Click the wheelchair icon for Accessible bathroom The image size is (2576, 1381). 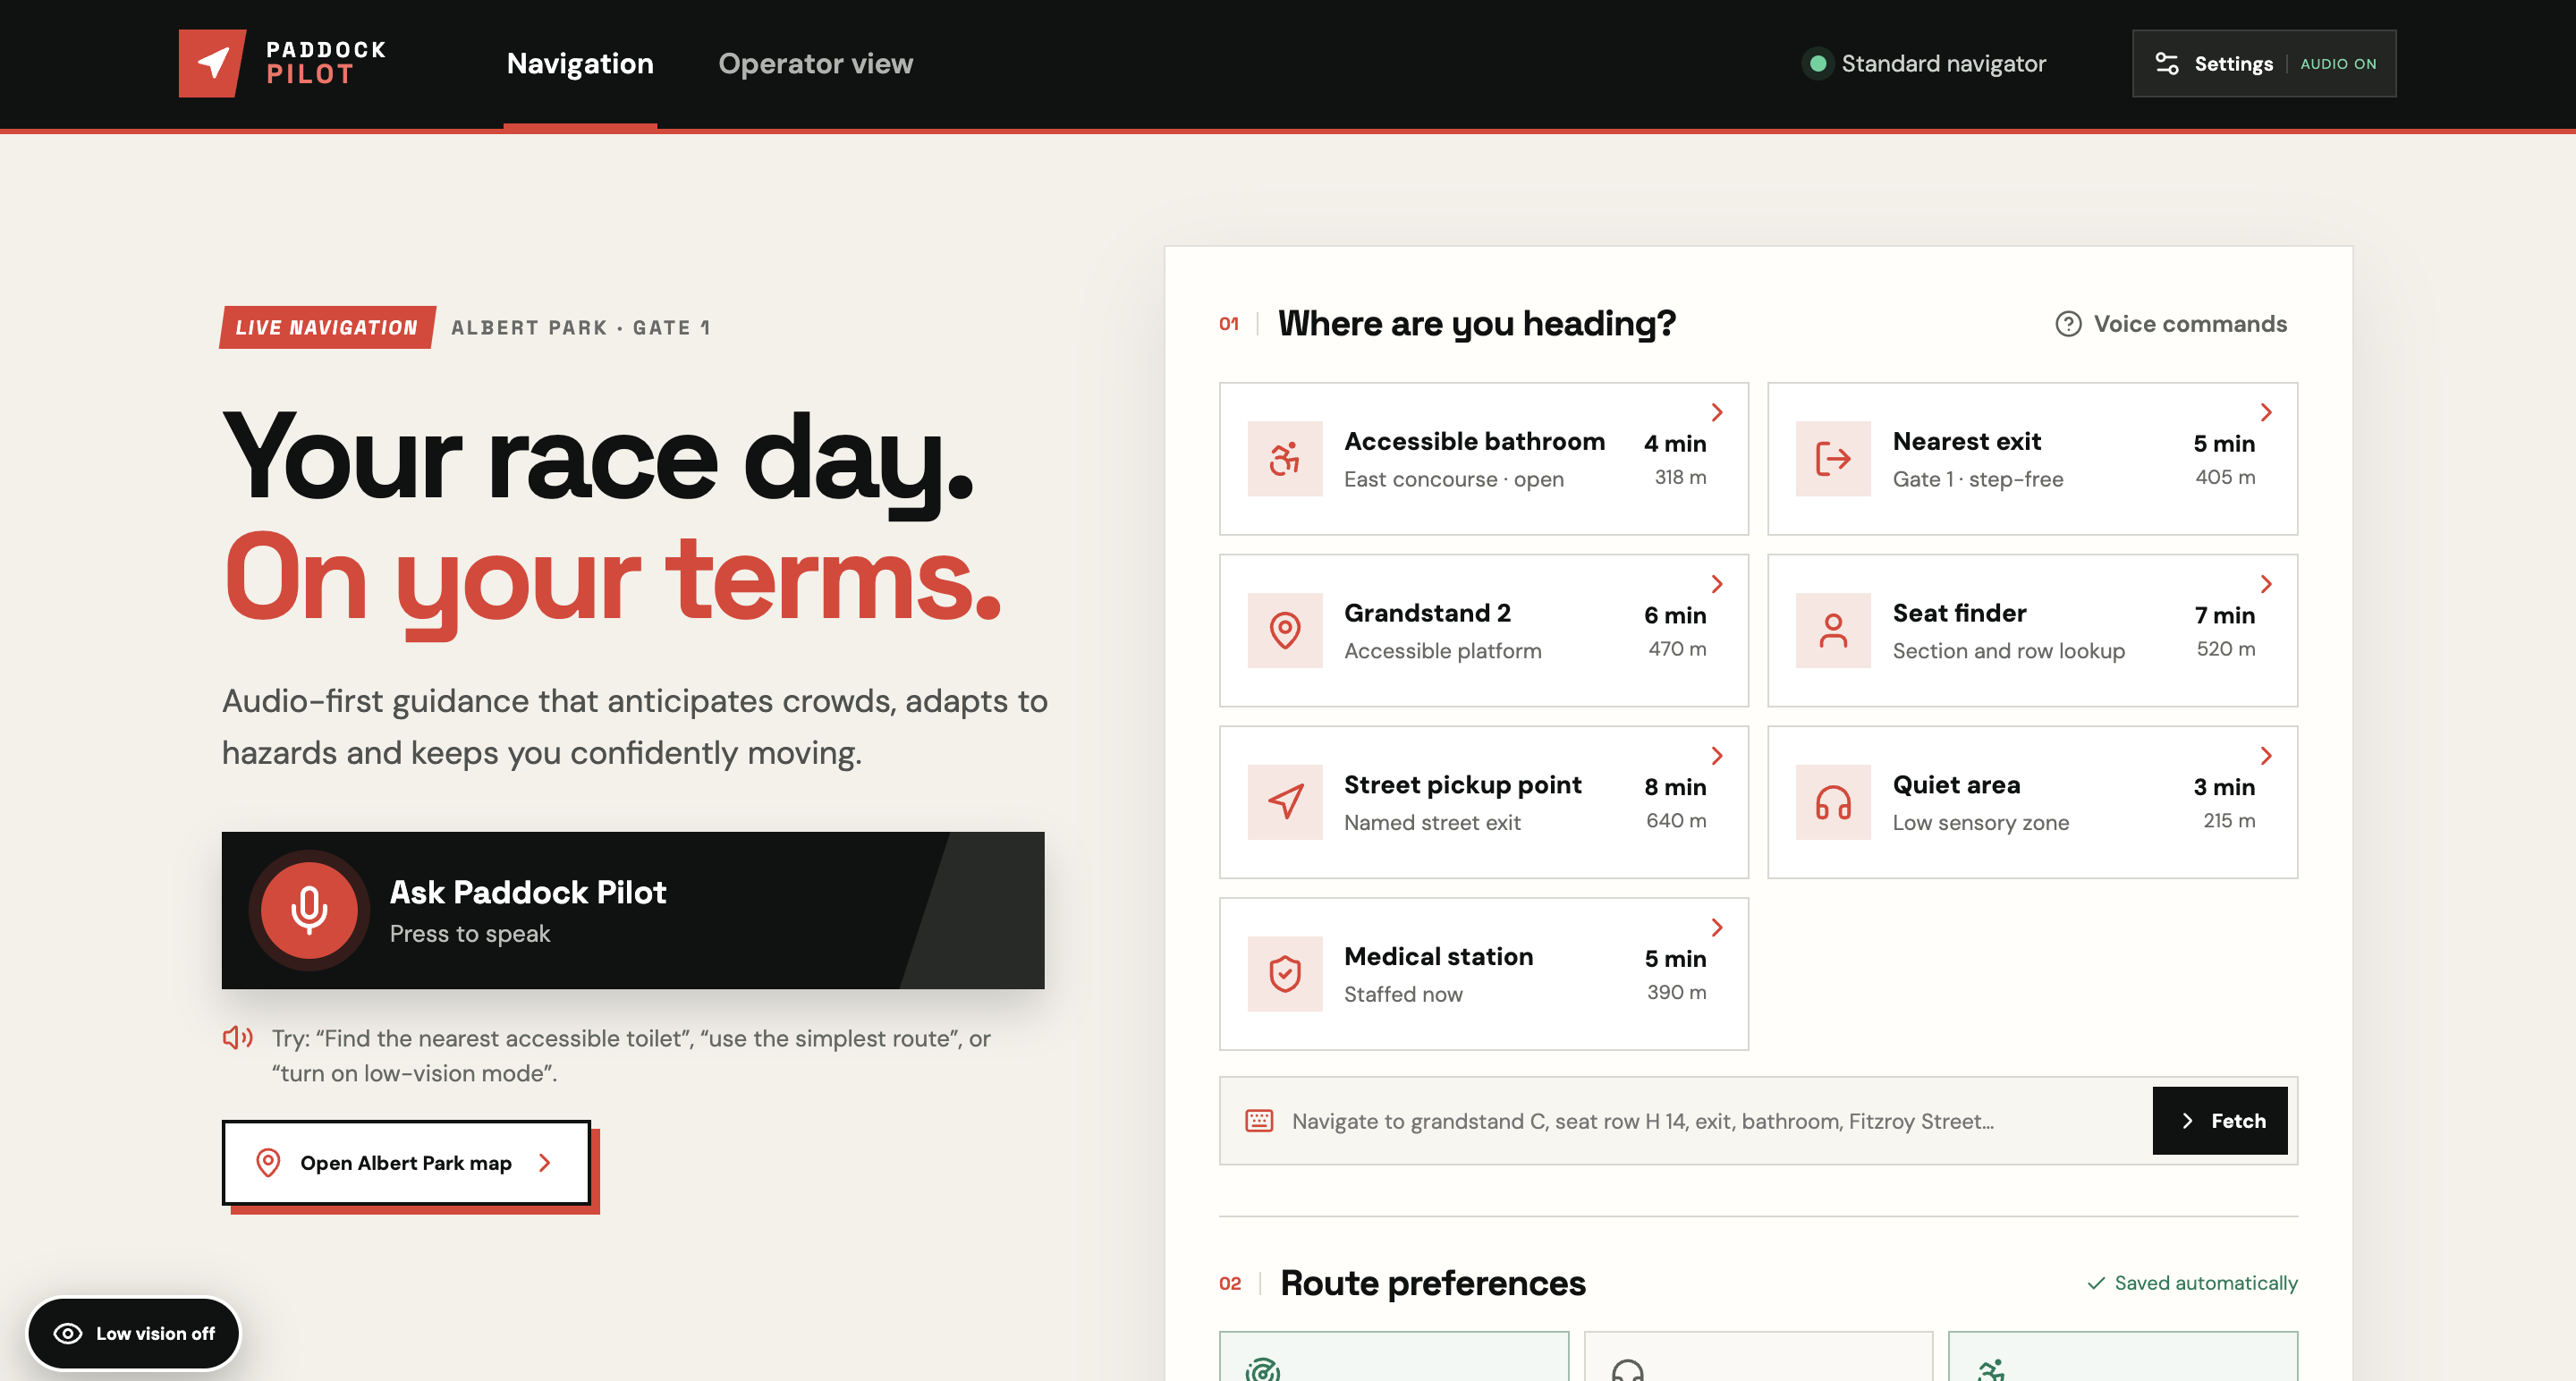point(1285,459)
